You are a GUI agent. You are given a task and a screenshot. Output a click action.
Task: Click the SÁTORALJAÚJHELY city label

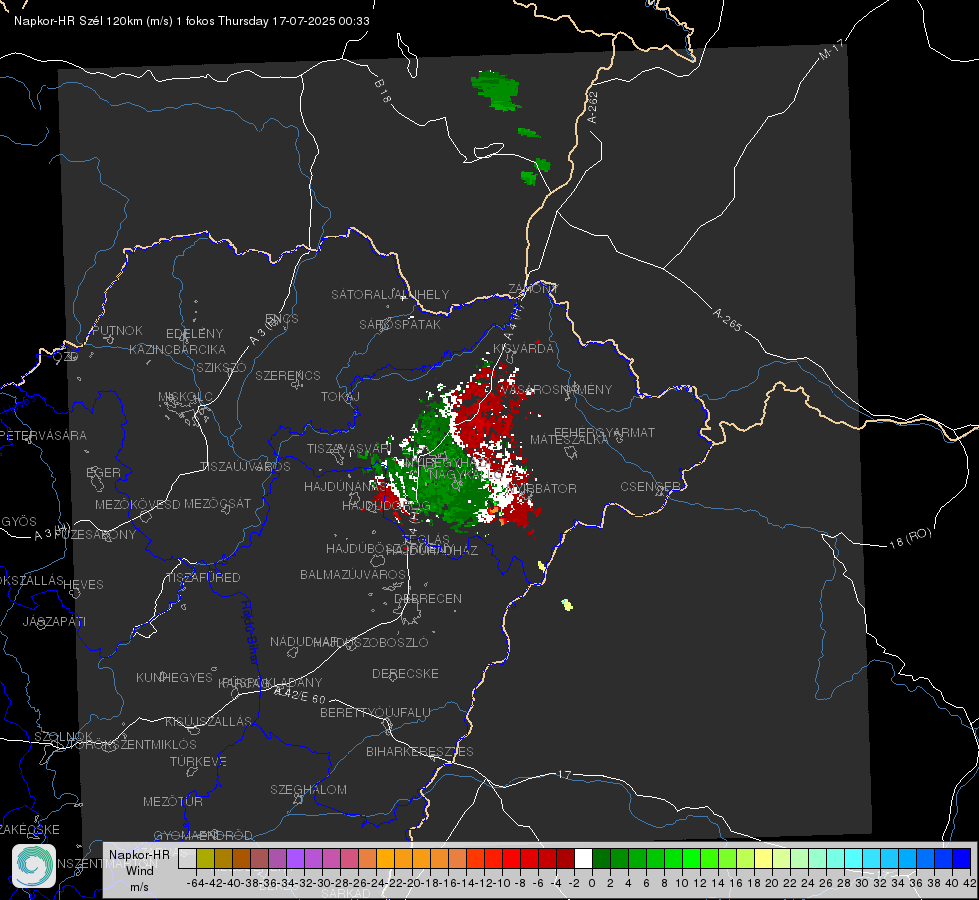click(390, 294)
